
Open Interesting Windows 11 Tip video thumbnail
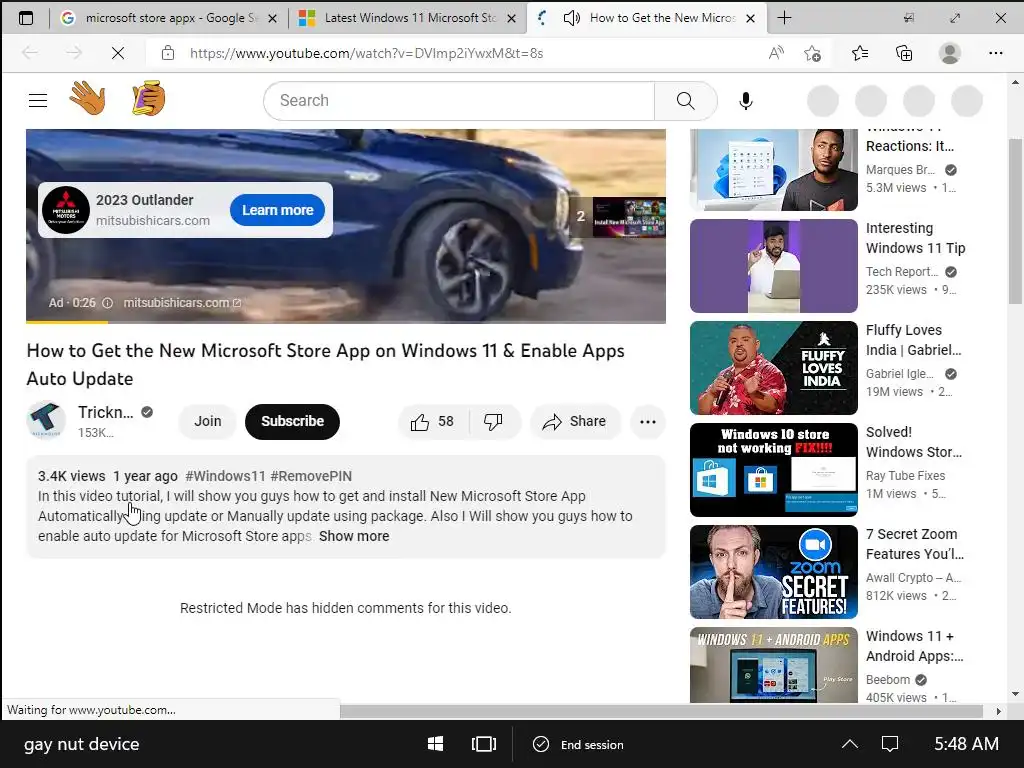click(x=774, y=266)
